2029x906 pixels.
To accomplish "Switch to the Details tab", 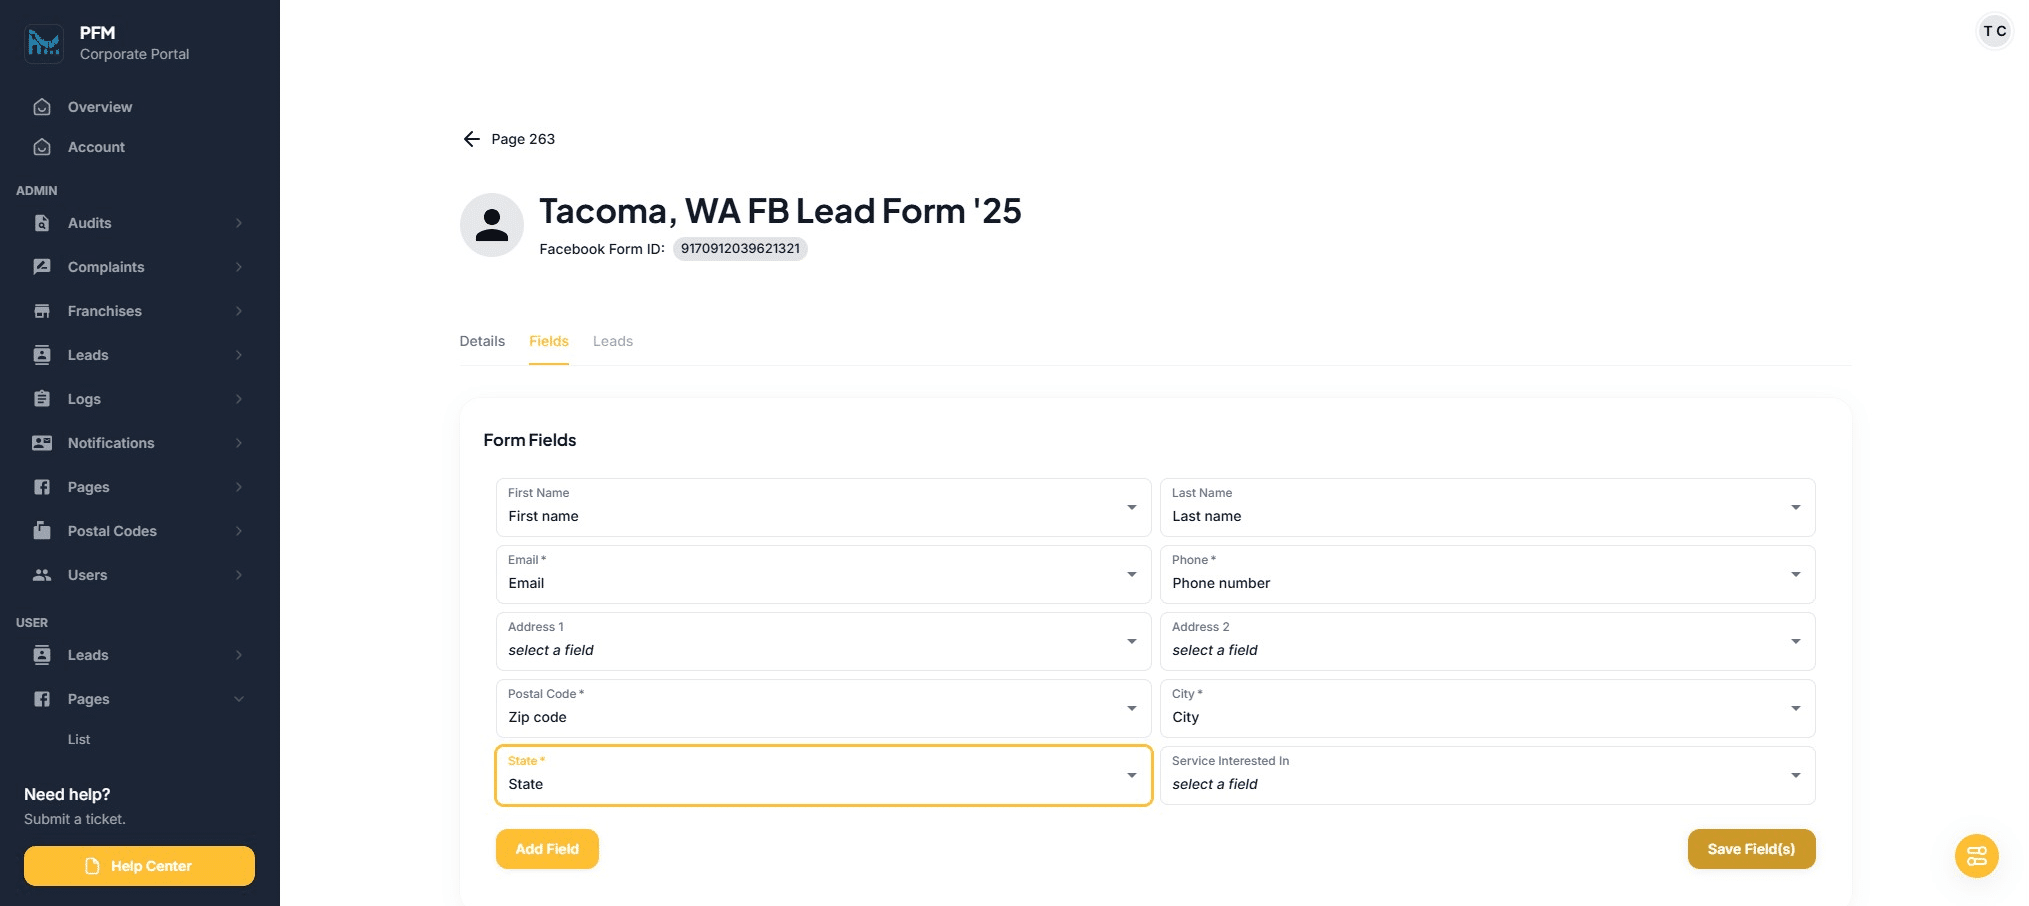I will pyautogui.click(x=482, y=341).
